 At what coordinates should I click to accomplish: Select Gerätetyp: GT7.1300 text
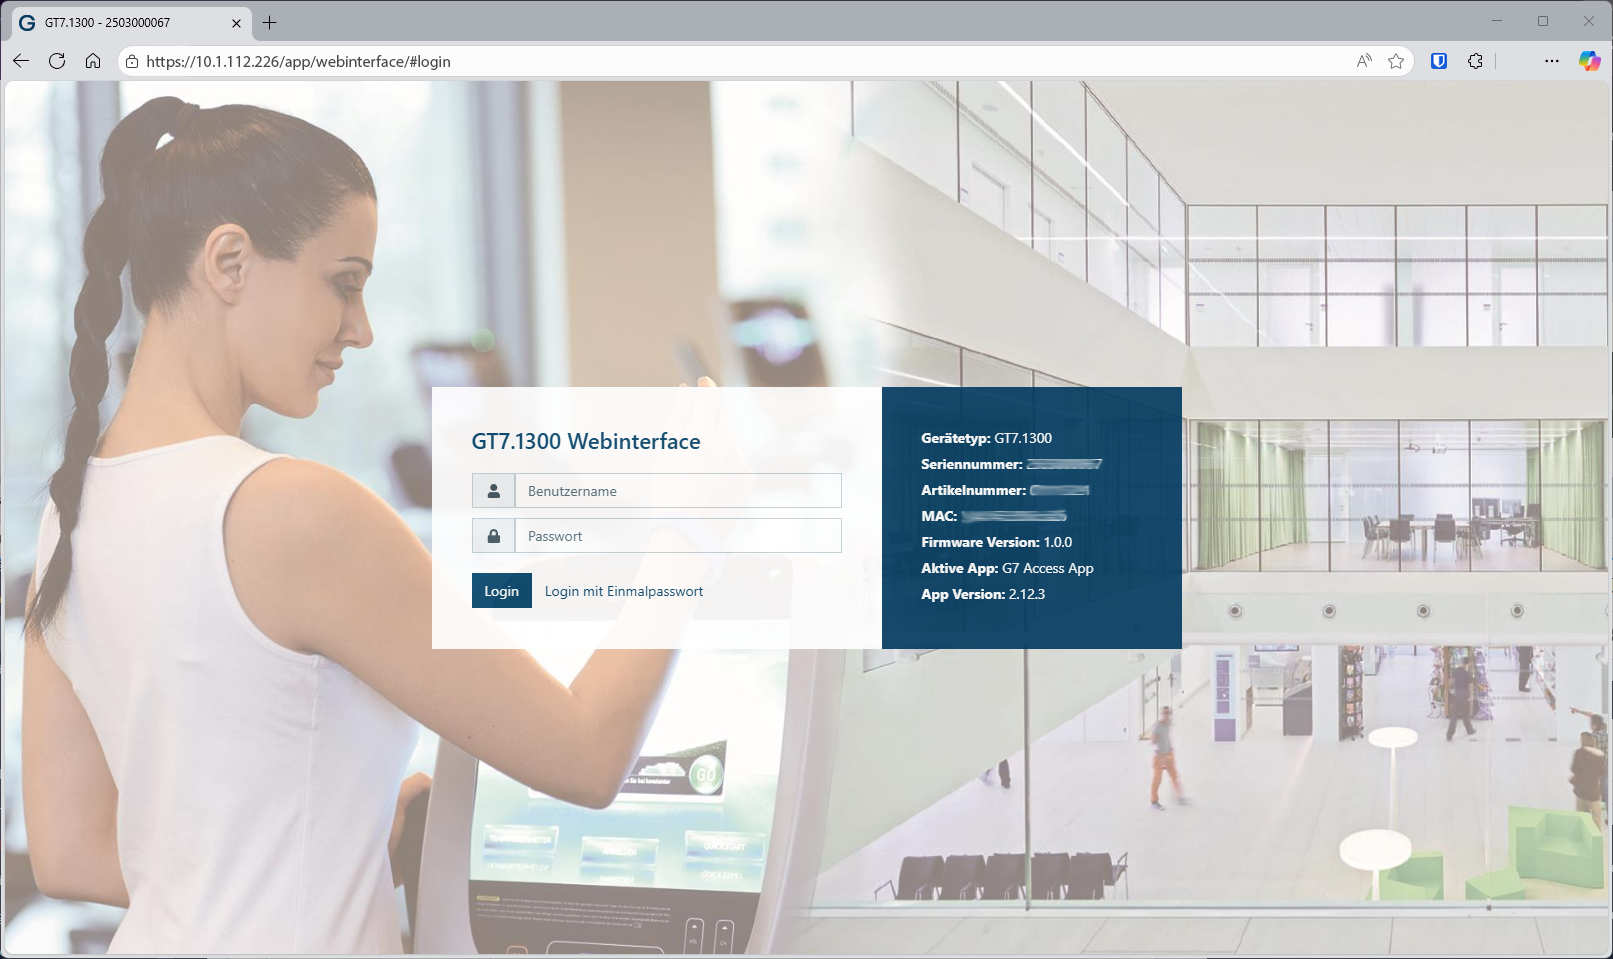coord(986,438)
